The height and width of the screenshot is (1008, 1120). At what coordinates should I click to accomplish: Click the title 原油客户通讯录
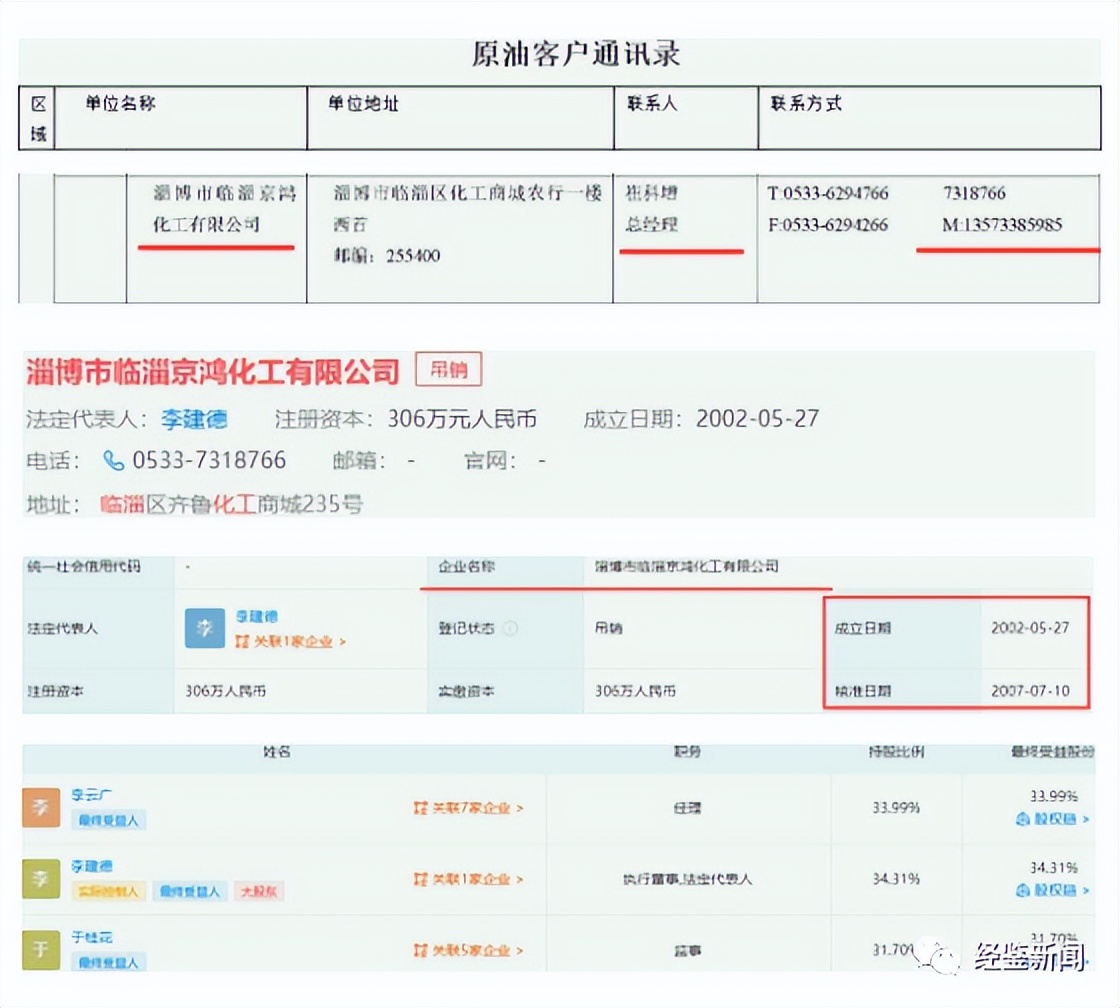click(576, 55)
